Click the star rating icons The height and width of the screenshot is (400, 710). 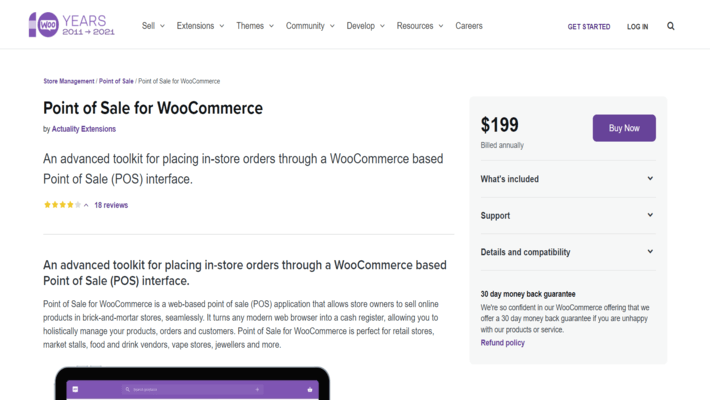click(x=61, y=205)
